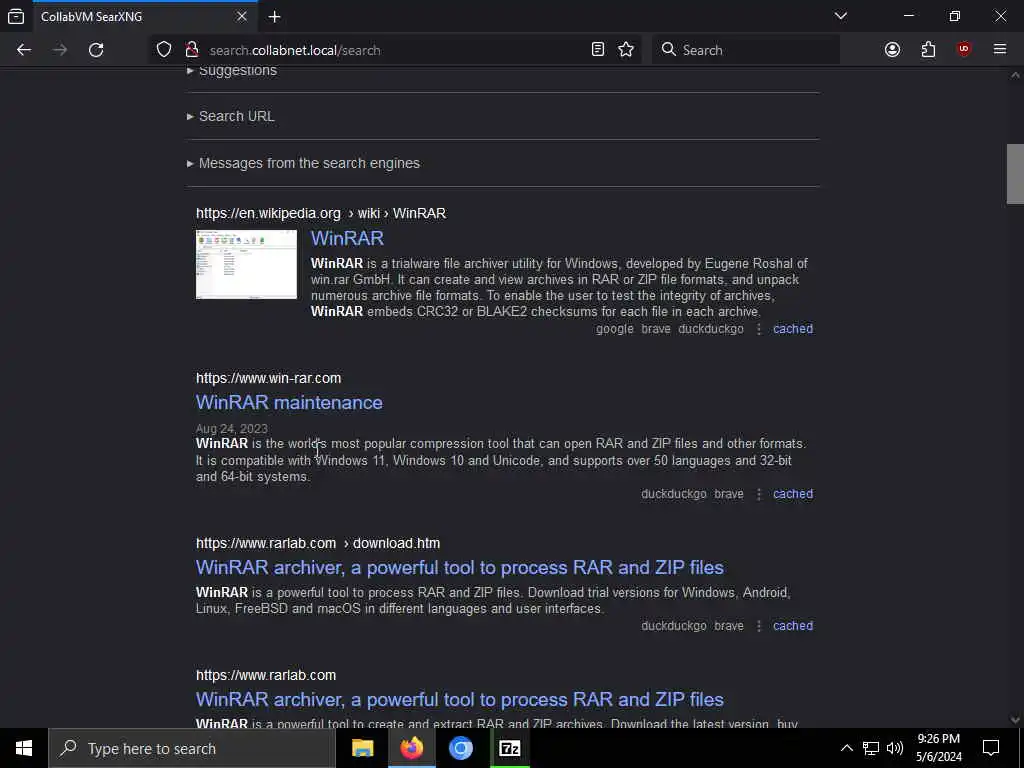
Task: Switch to Firefox in the taskbar
Action: coord(411,748)
